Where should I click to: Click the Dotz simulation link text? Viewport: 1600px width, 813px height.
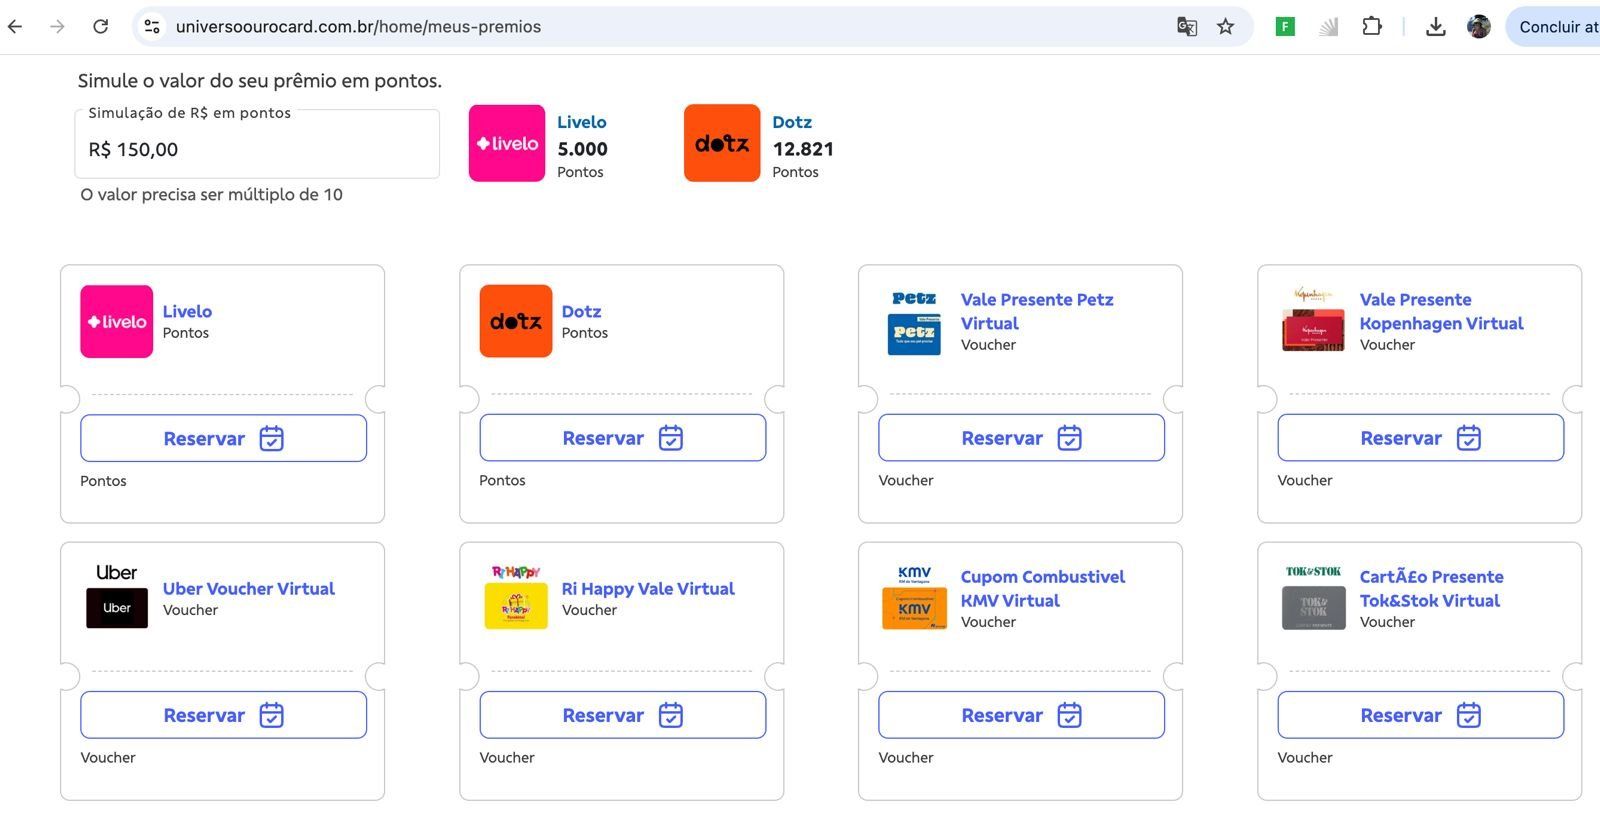(x=791, y=122)
